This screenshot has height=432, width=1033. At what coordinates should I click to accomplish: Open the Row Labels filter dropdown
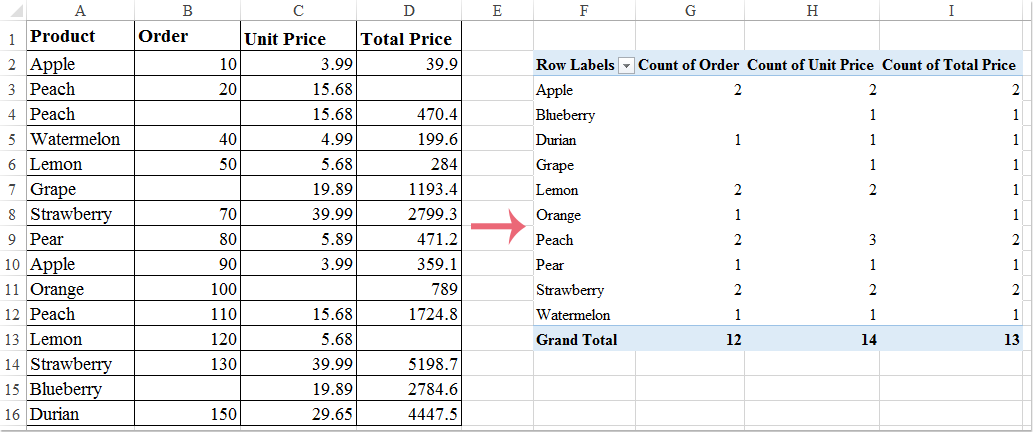point(626,65)
